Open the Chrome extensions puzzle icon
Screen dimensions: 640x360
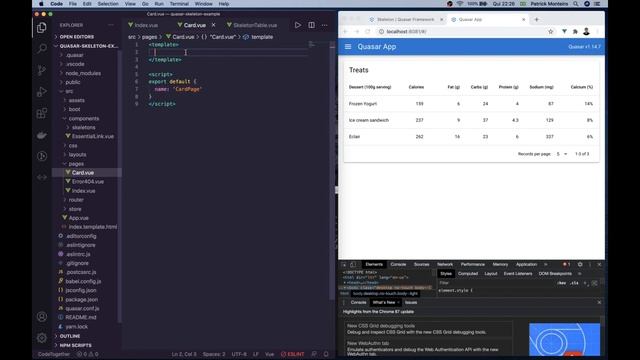575,31
